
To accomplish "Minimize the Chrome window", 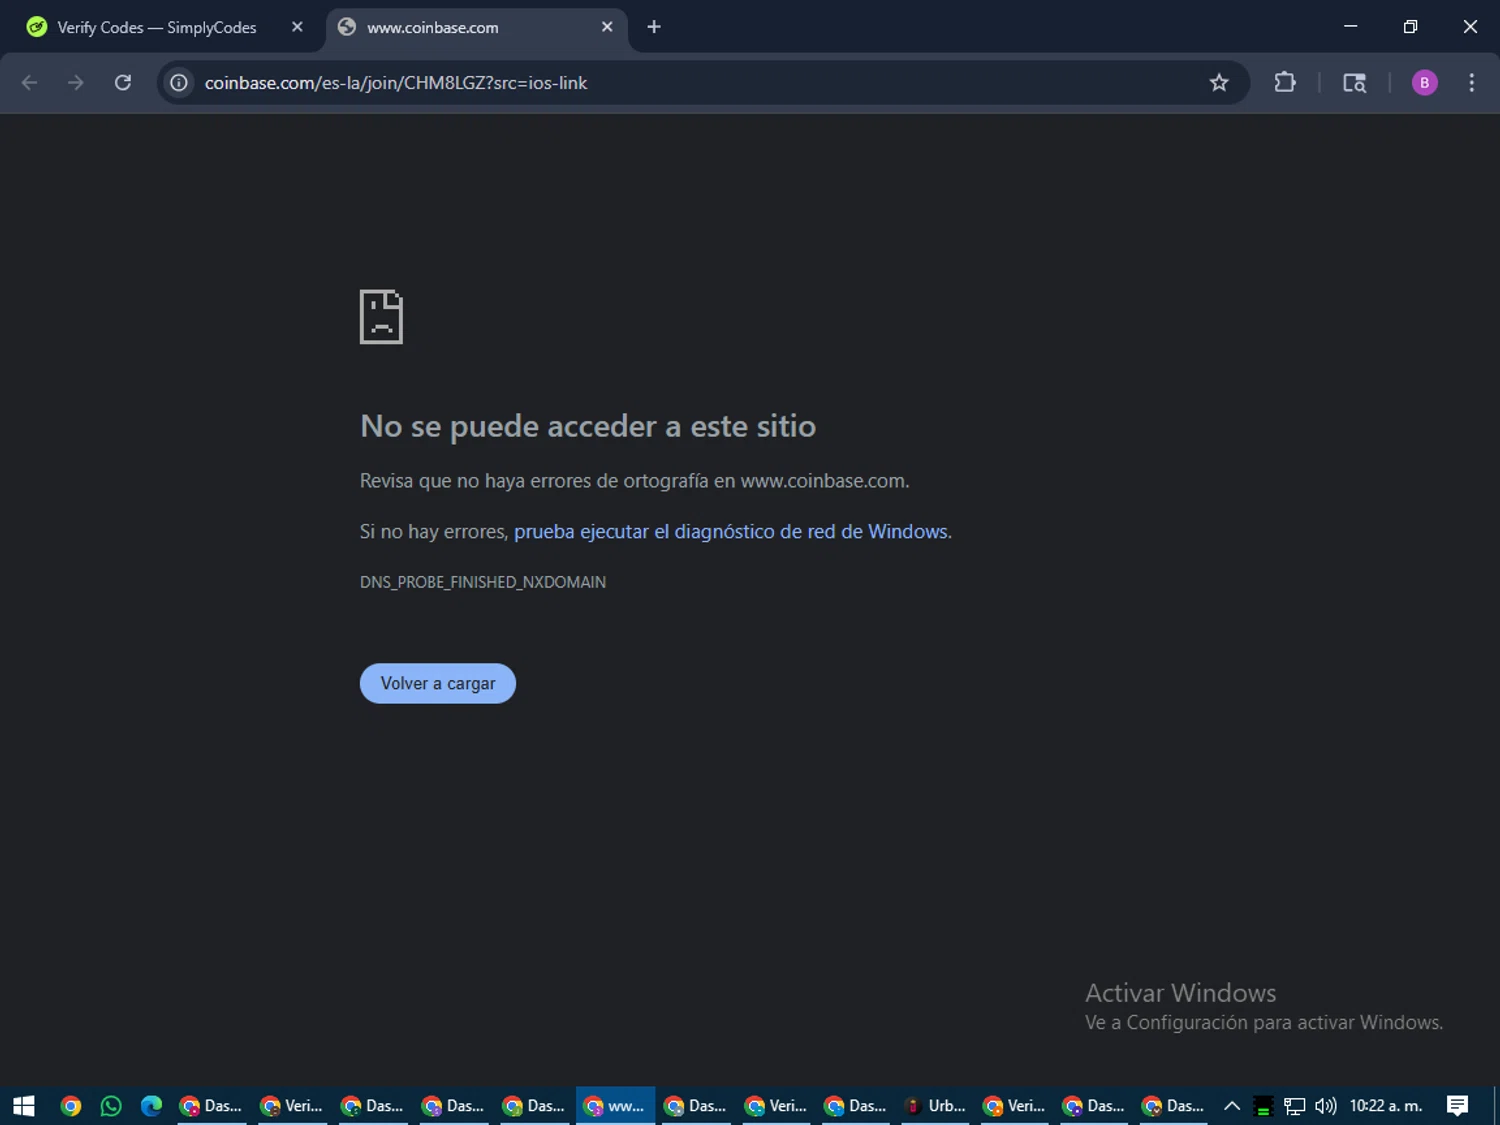I will [1351, 27].
